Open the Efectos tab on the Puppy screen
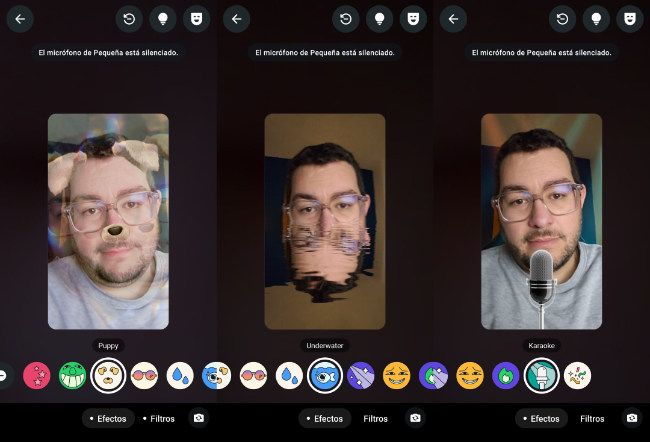 click(x=108, y=418)
